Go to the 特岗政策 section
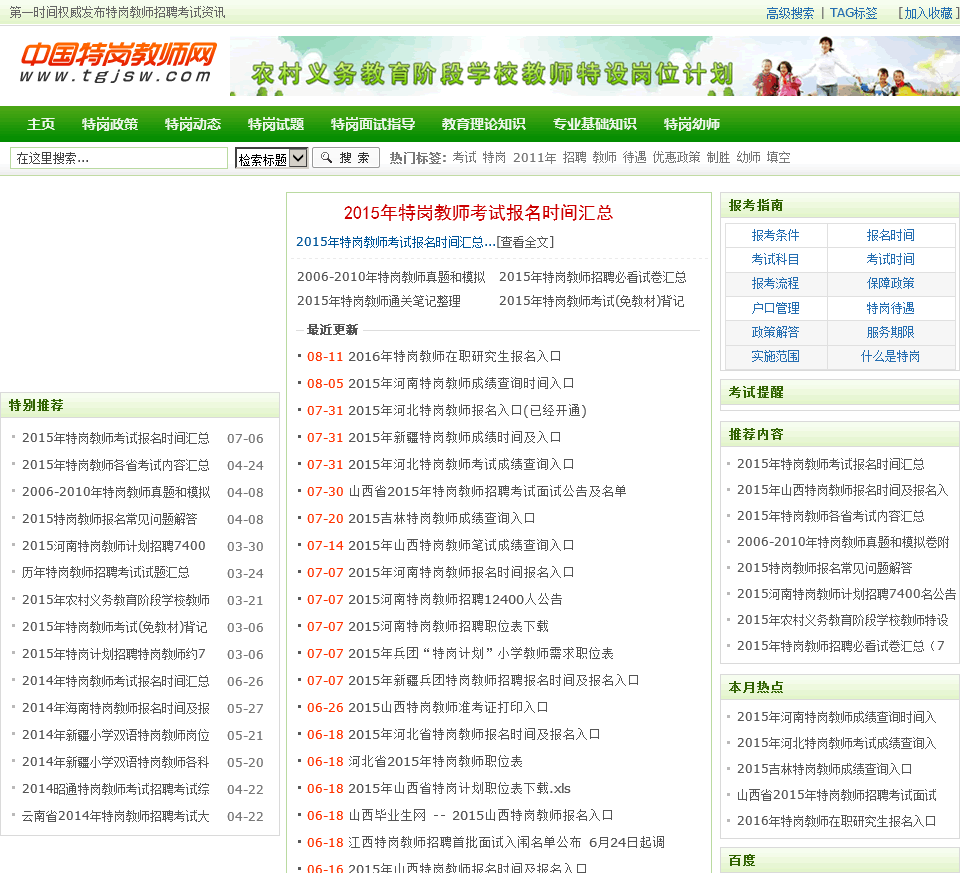960x873 pixels. tap(110, 124)
